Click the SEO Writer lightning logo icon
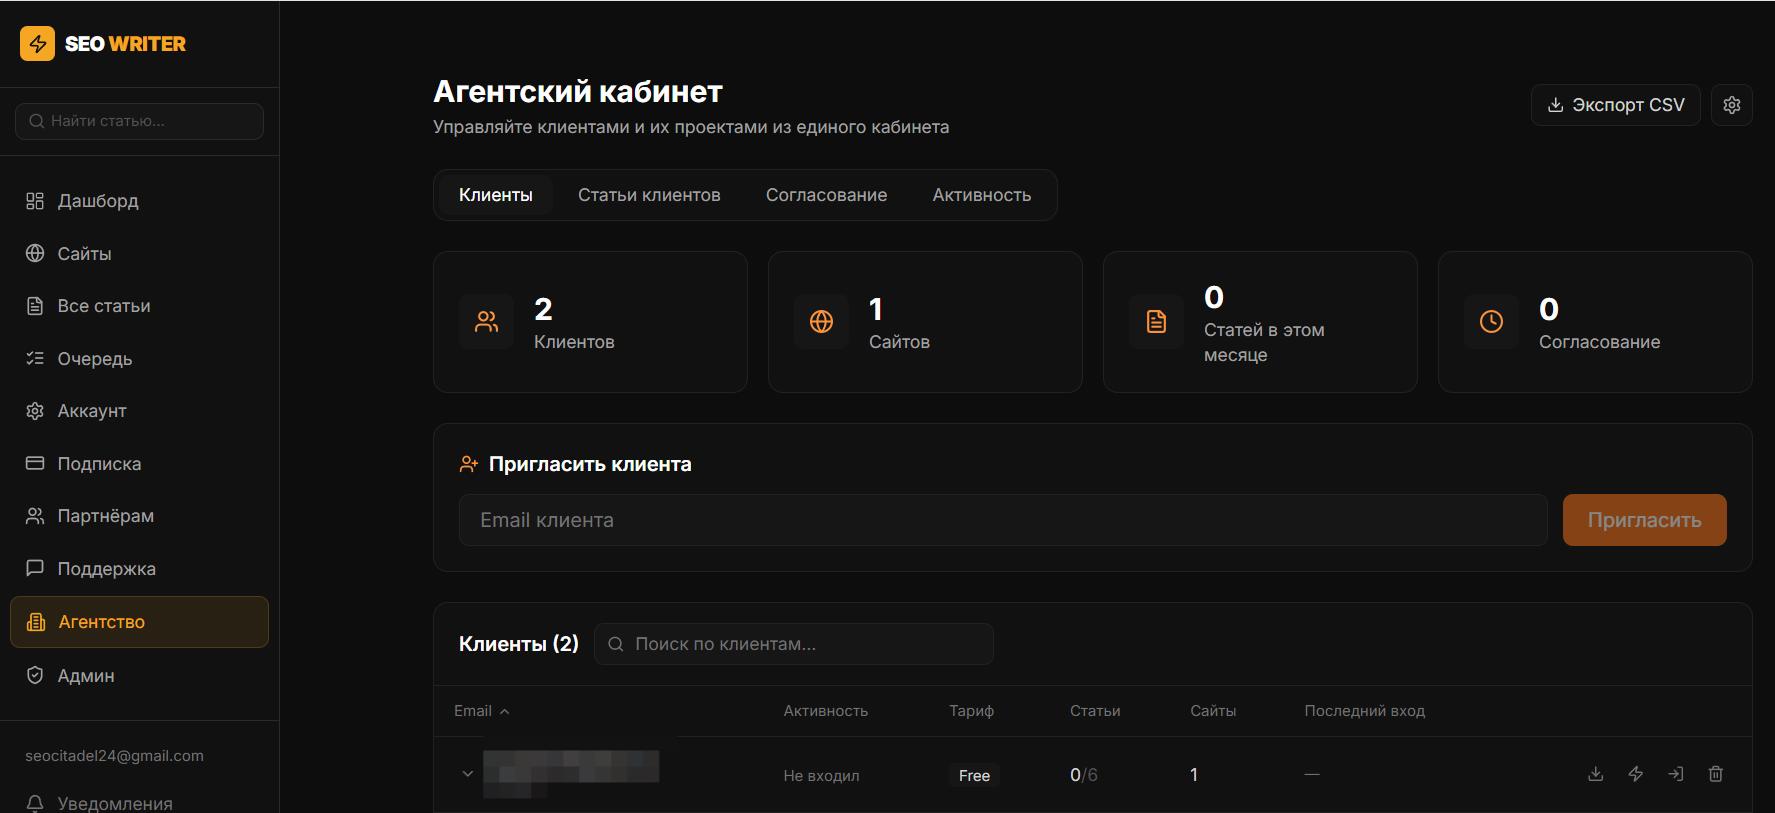 pos(37,43)
